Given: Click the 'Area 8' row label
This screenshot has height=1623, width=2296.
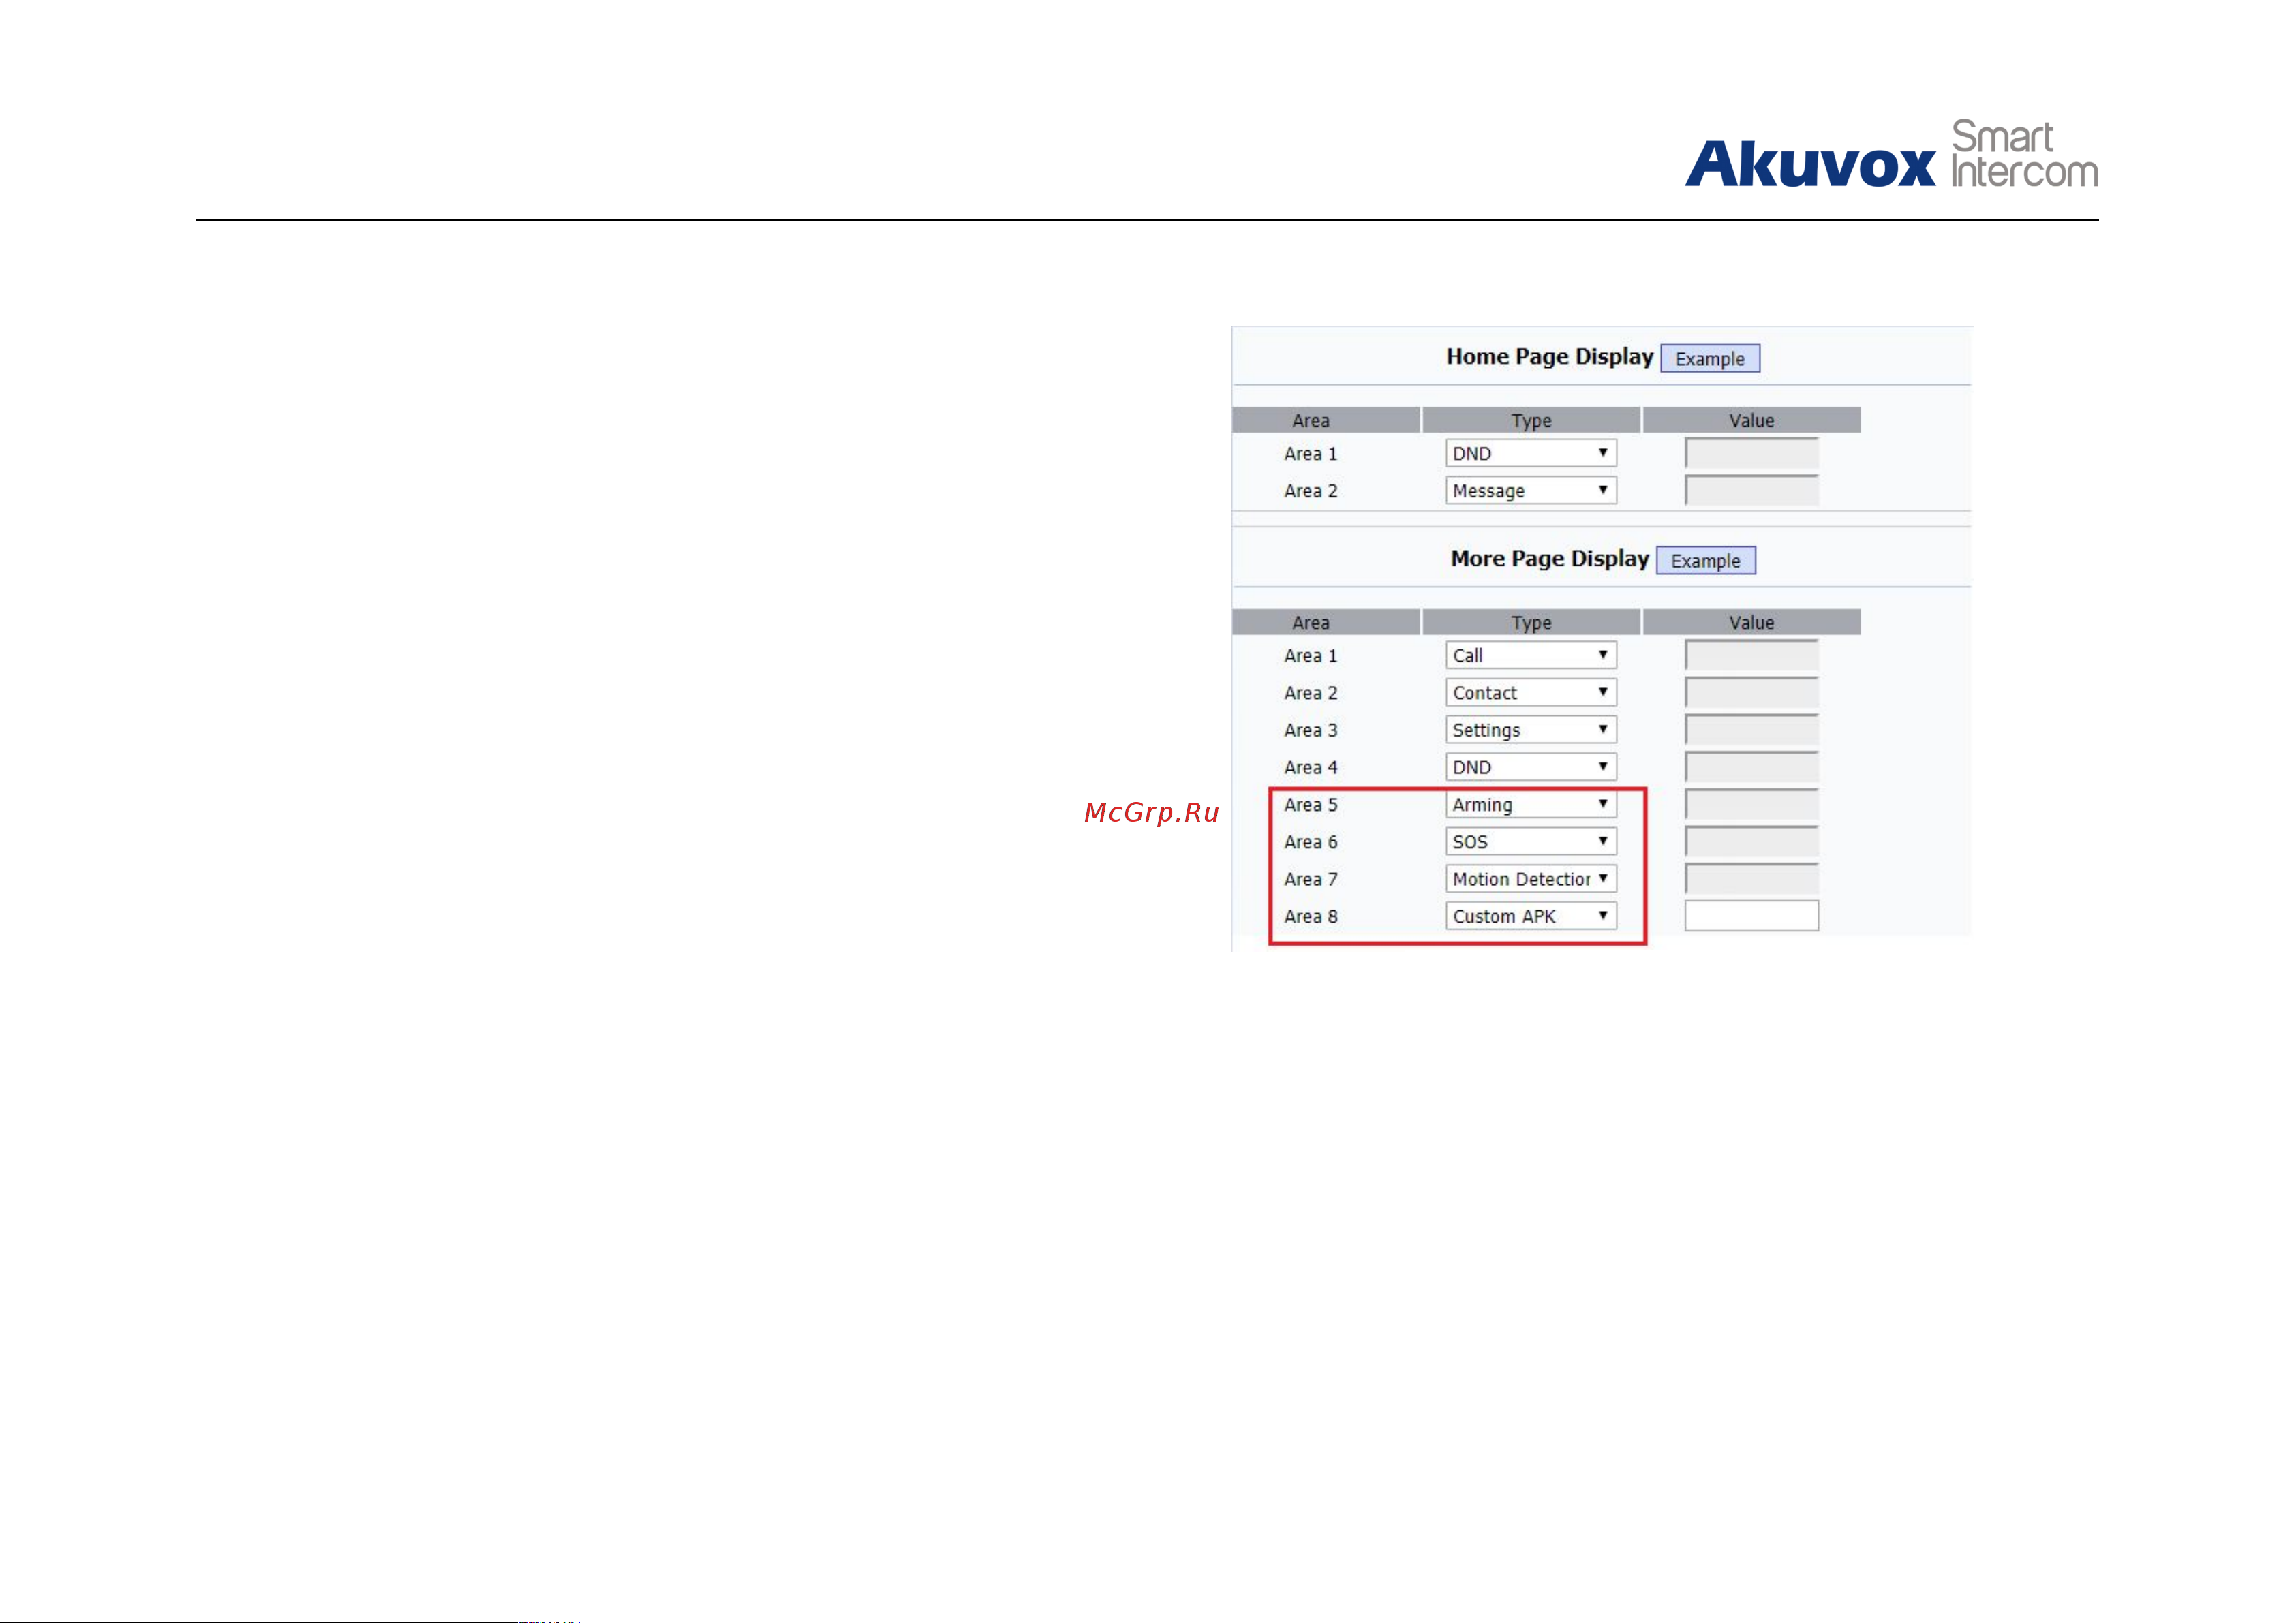Looking at the screenshot, I should tap(1311, 916).
